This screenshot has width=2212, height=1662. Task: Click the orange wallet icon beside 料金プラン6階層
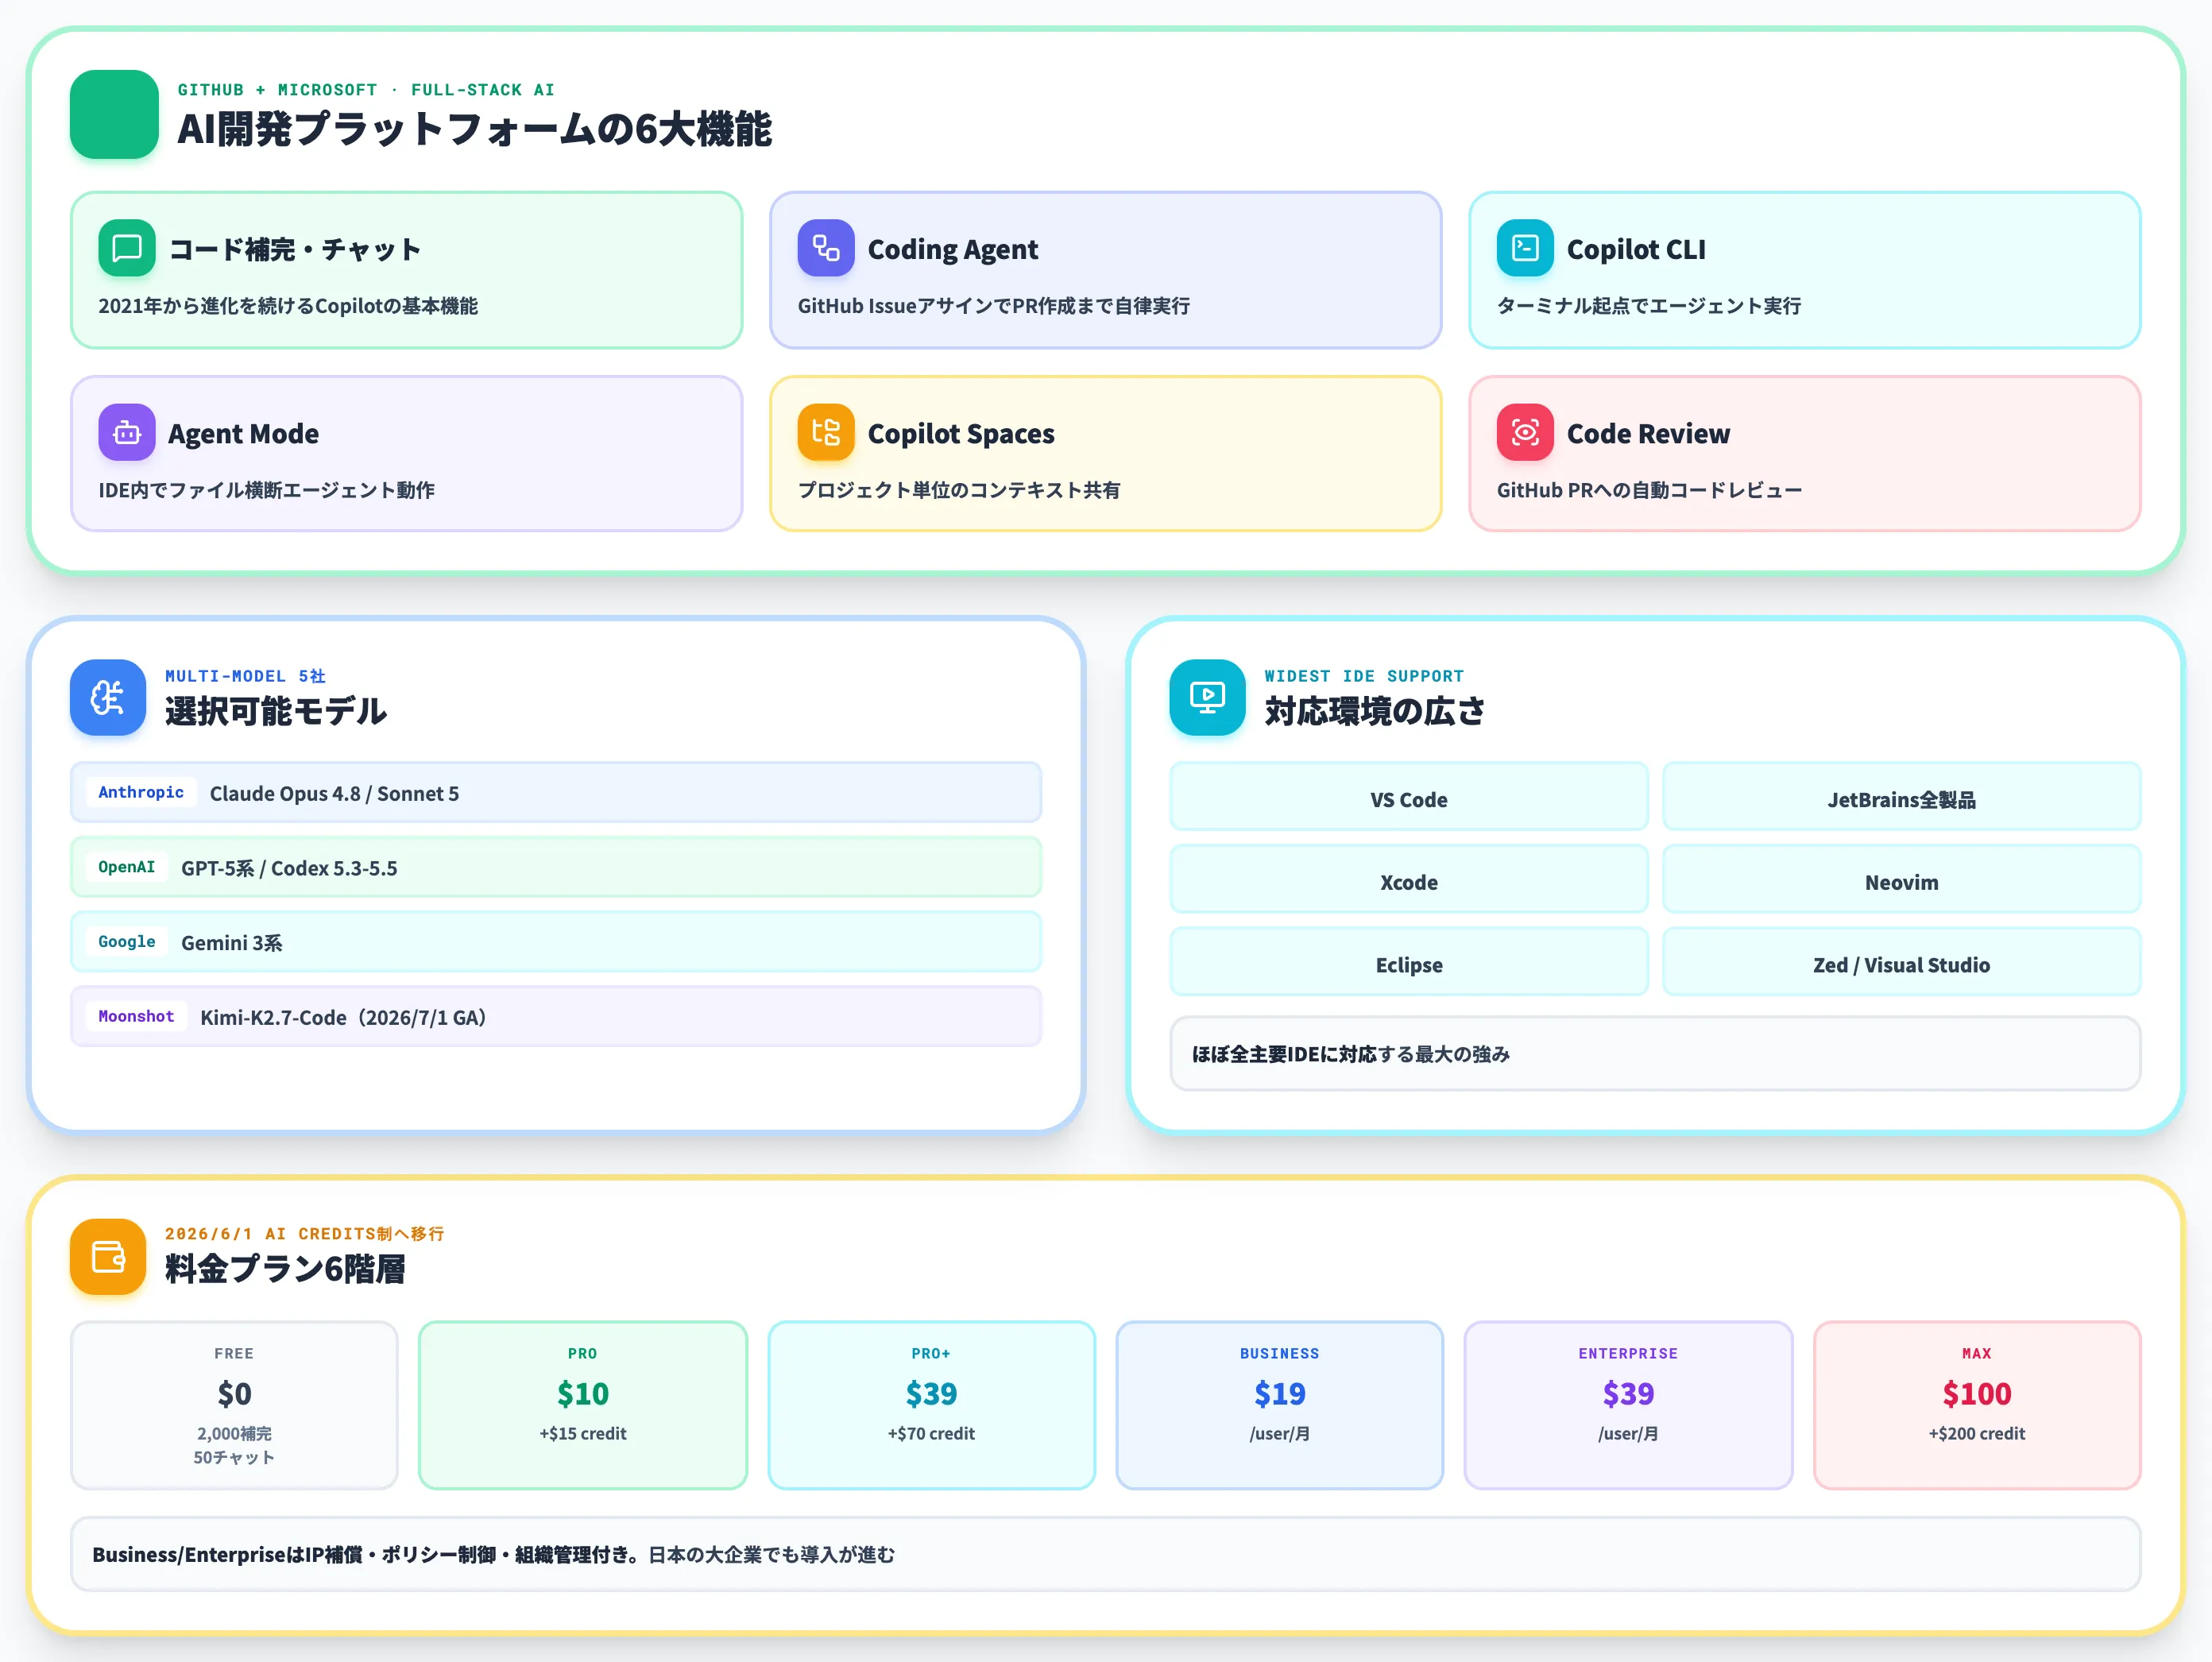tap(108, 1256)
